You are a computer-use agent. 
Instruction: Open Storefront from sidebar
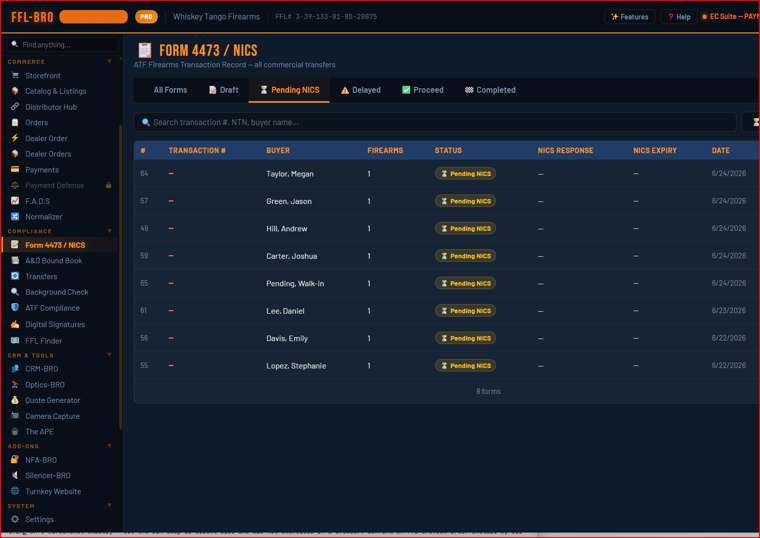43,76
